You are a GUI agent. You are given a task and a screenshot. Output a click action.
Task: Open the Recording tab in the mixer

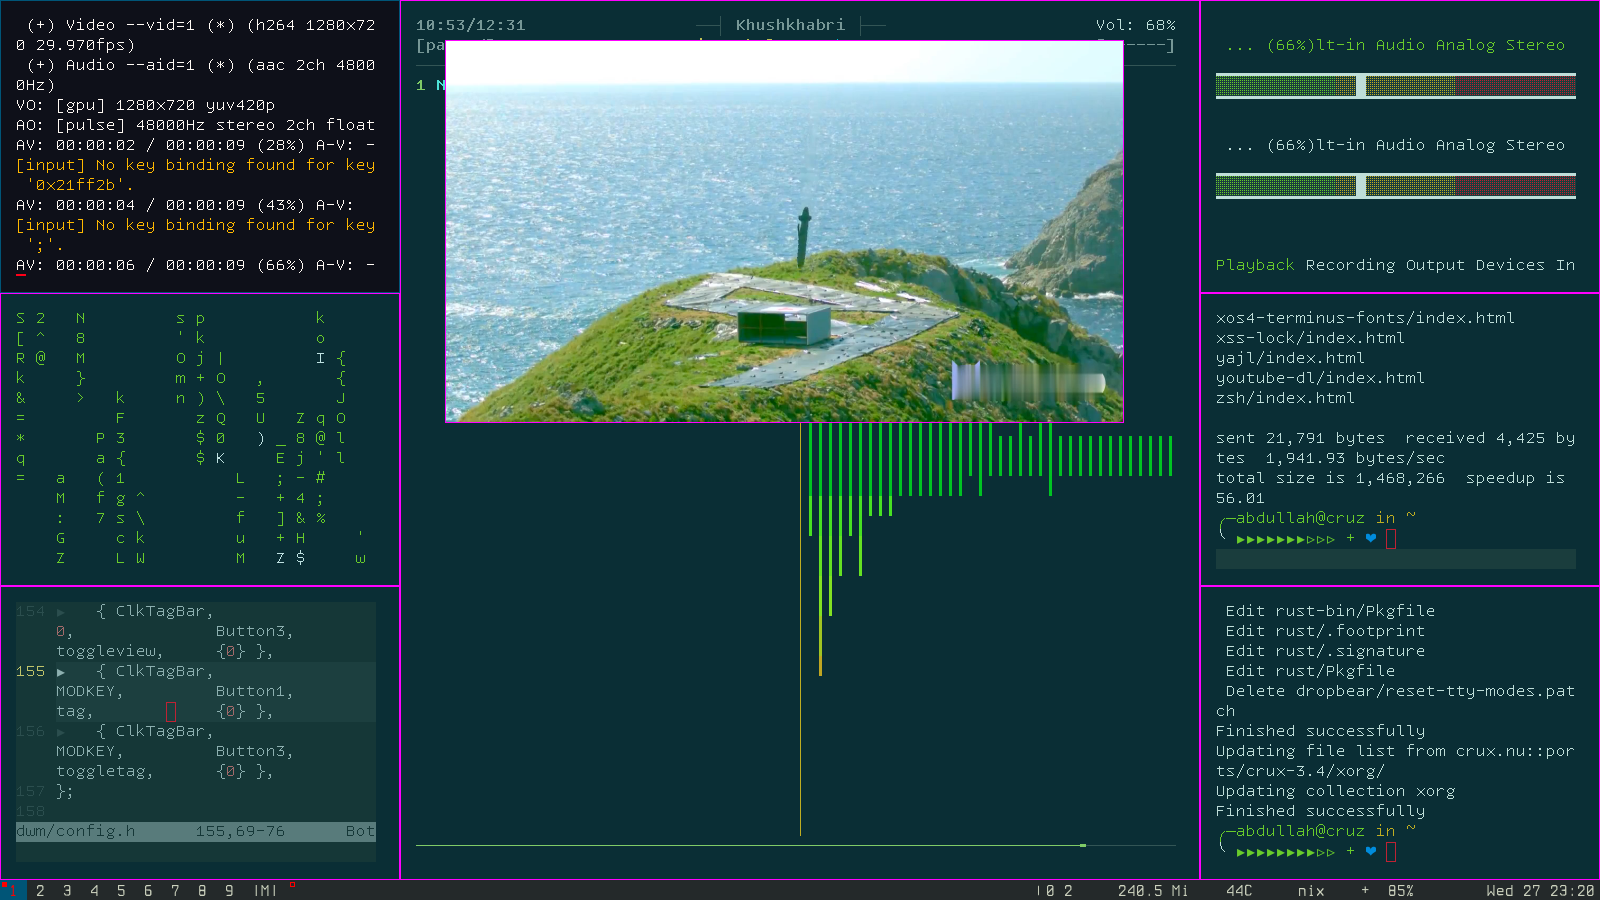click(1350, 265)
